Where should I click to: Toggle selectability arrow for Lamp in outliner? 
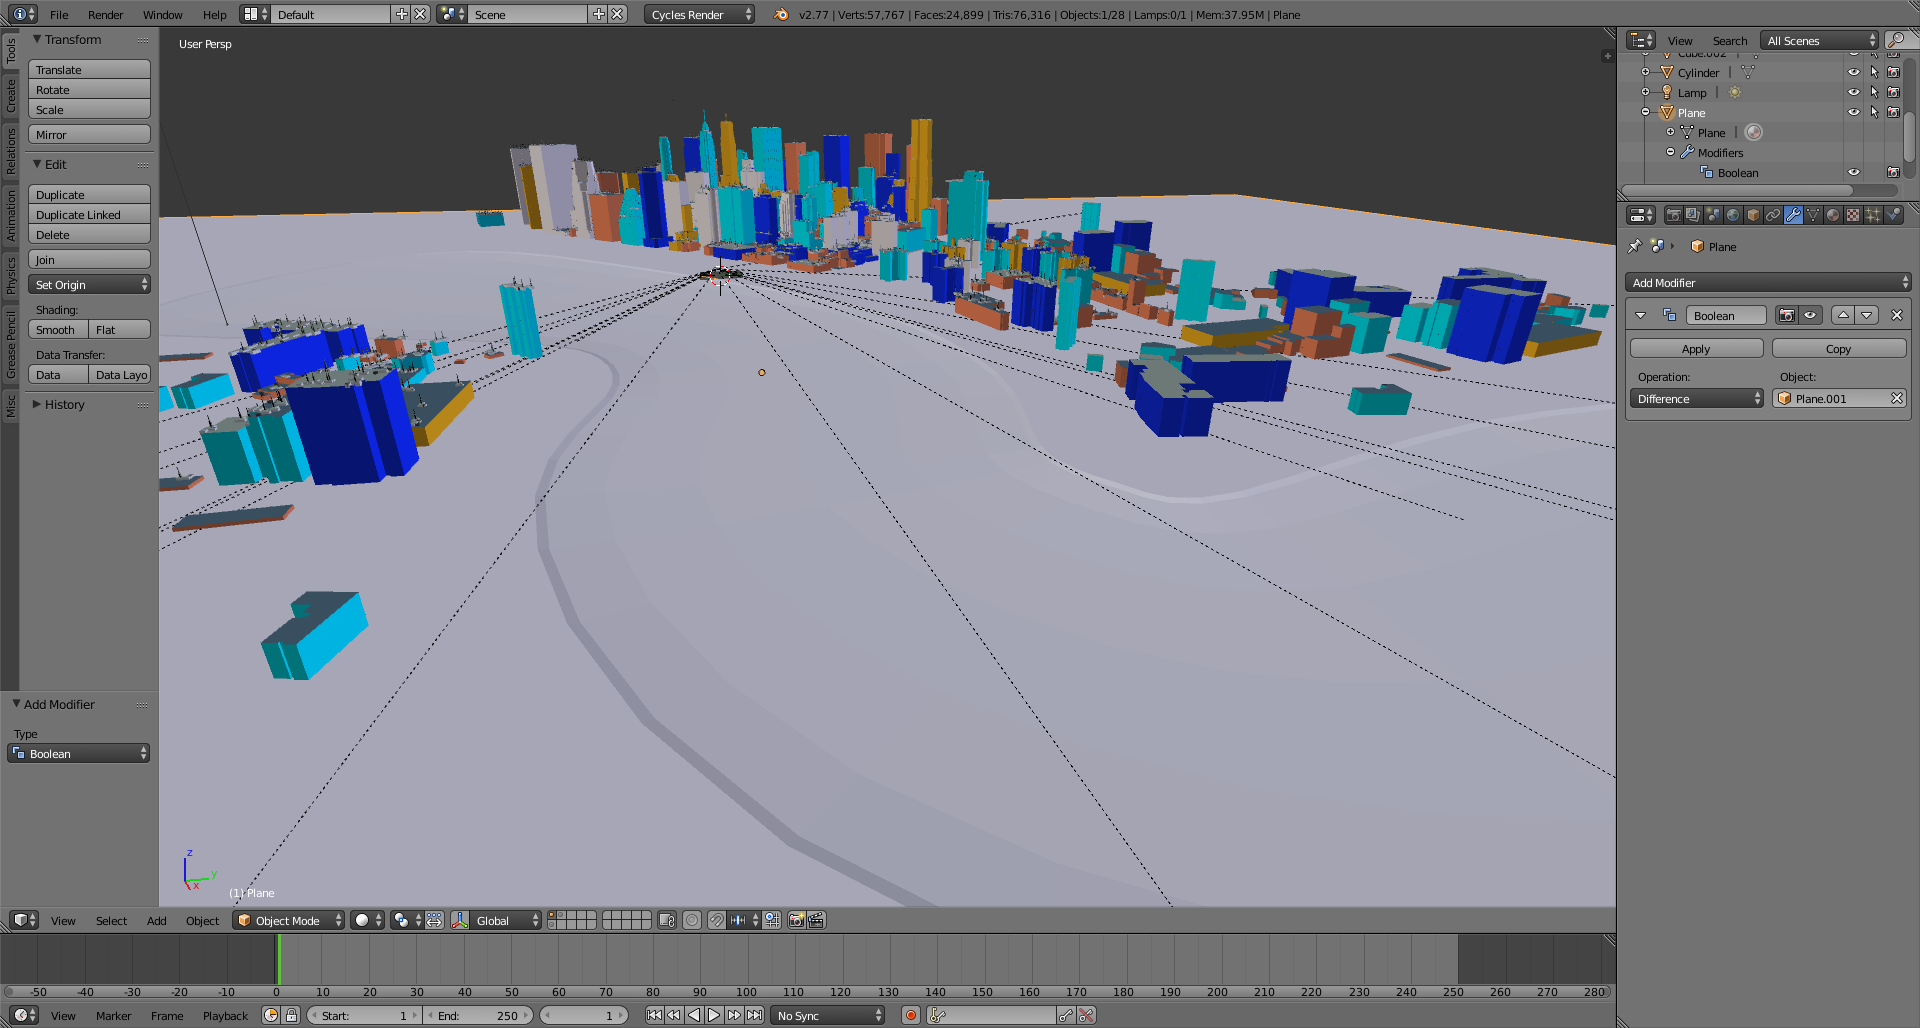pos(1874,92)
